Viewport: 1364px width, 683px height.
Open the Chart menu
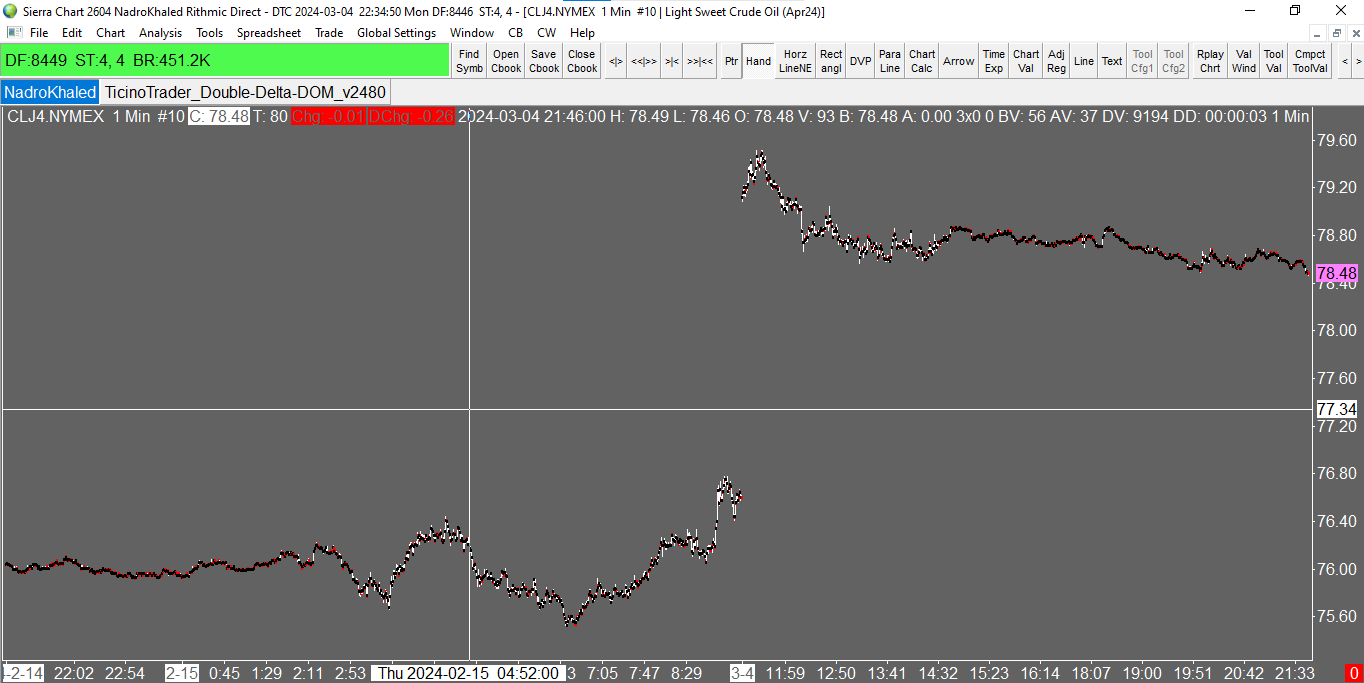[x=111, y=33]
